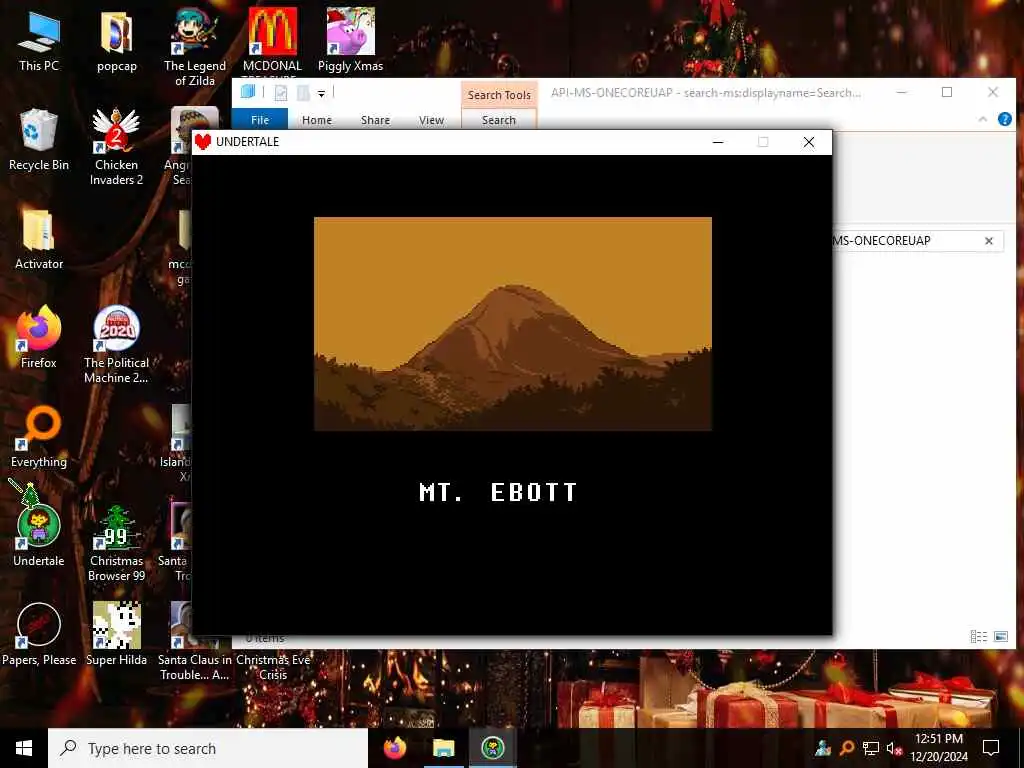Click the Undertale heart icon in title bar
This screenshot has width=1024, height=768.
(x=203, y=142)
